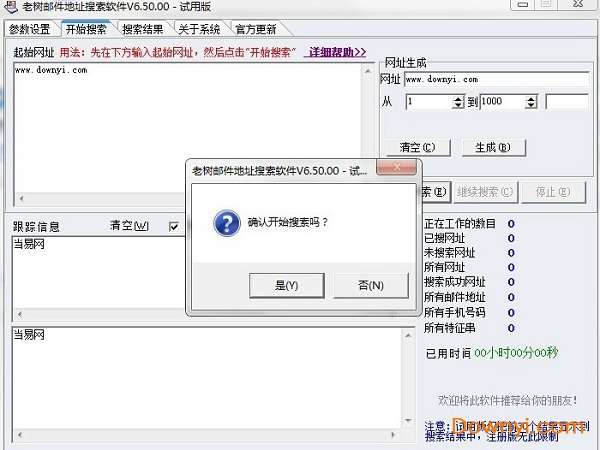
Task: Click the 生成(B) generate button
Action: [493, 147]
